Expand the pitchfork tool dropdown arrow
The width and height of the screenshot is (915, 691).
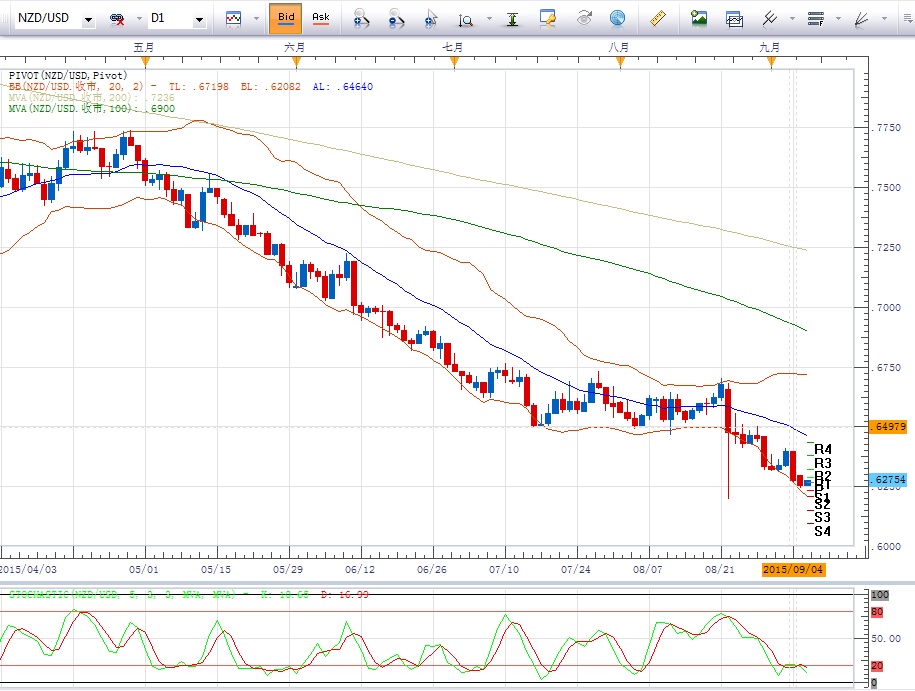coord(792,19)
